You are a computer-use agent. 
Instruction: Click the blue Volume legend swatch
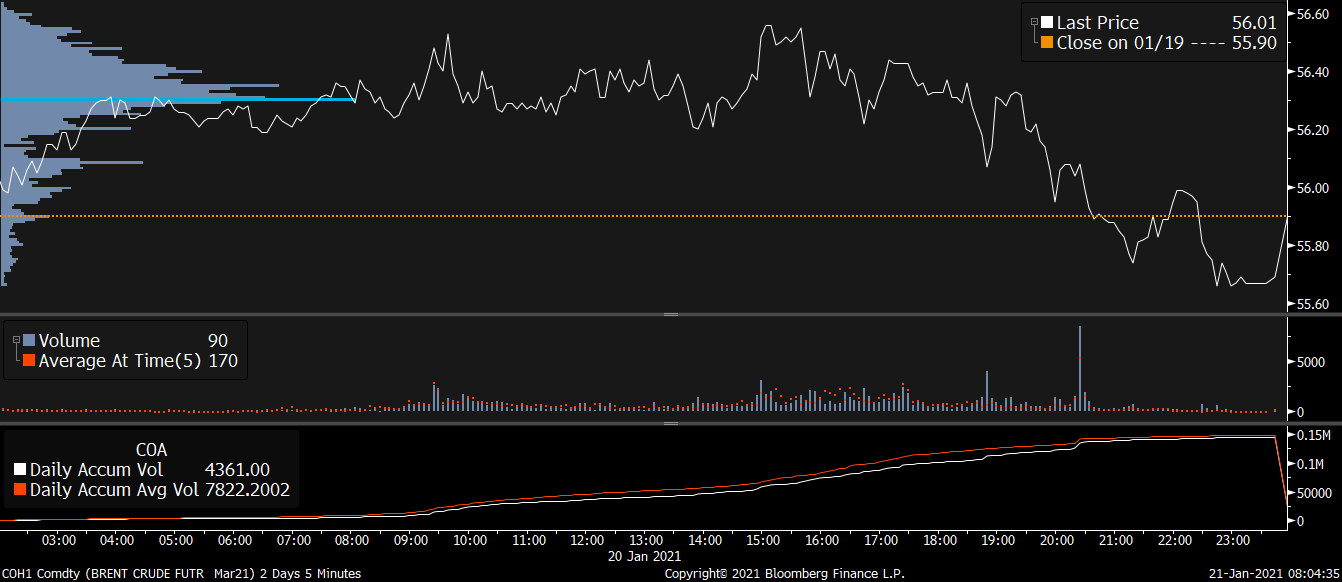point(29,341)
